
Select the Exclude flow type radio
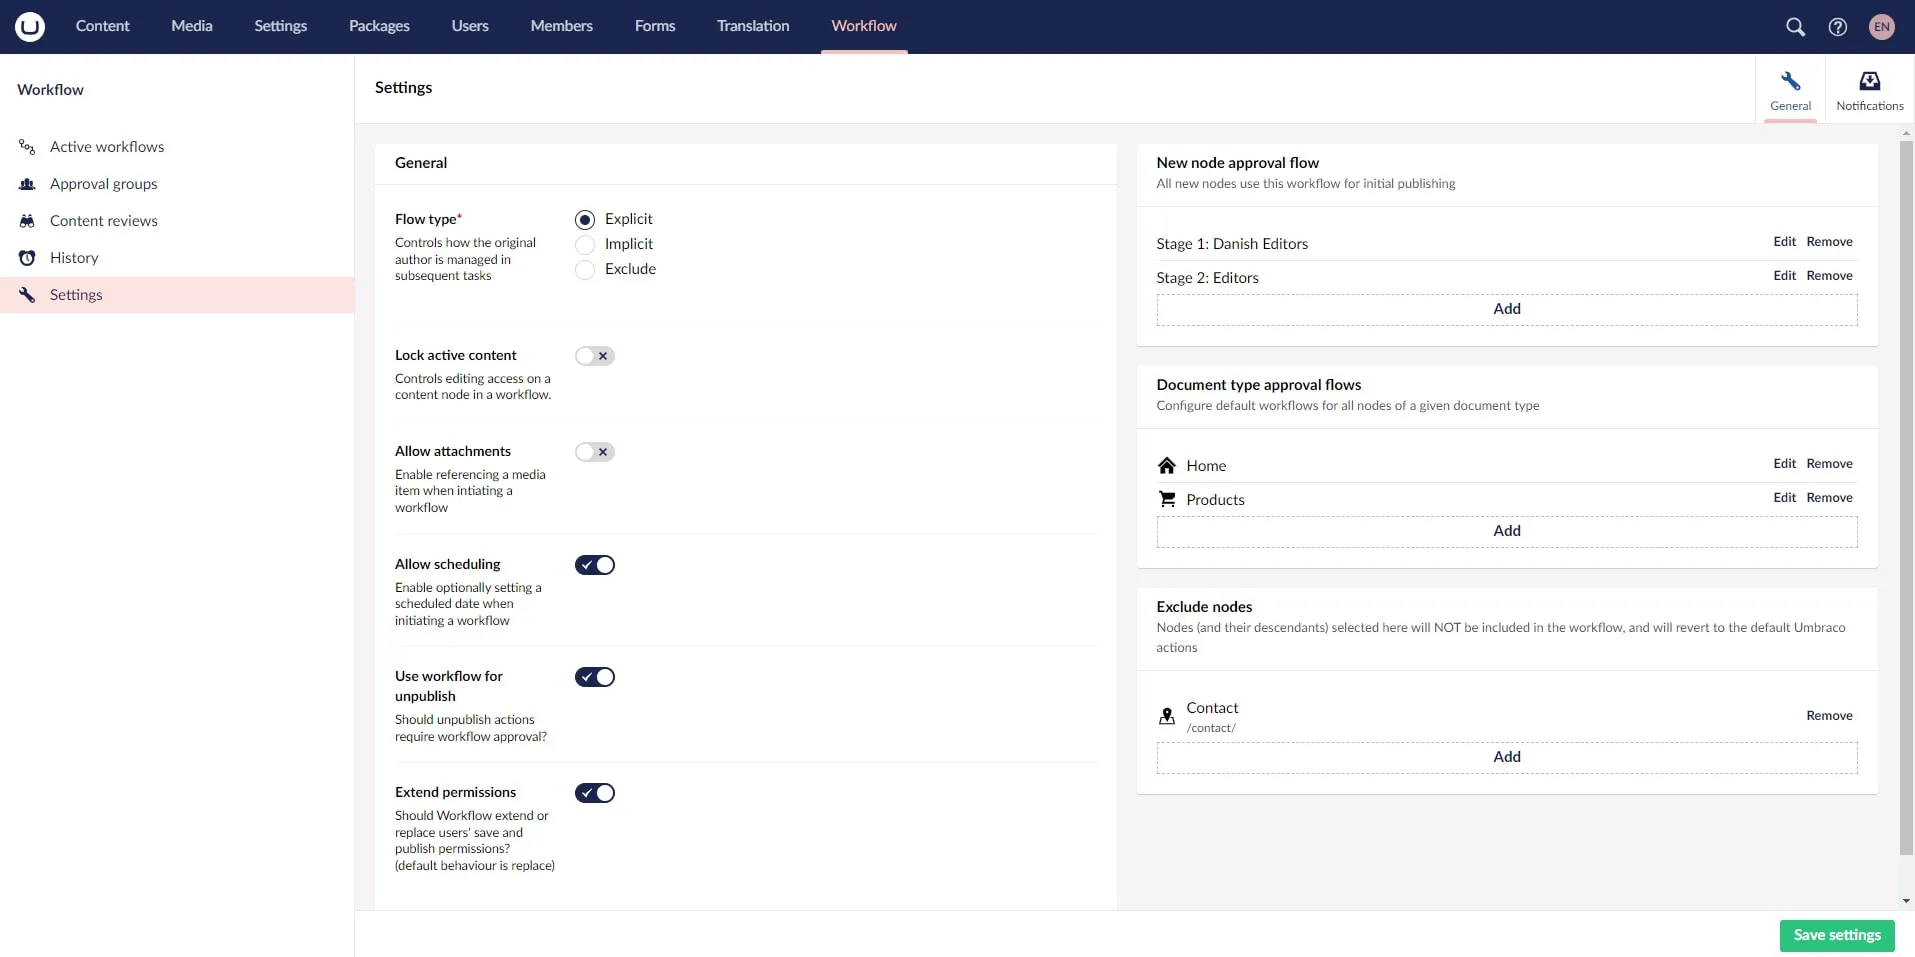[x=585, y=270]
